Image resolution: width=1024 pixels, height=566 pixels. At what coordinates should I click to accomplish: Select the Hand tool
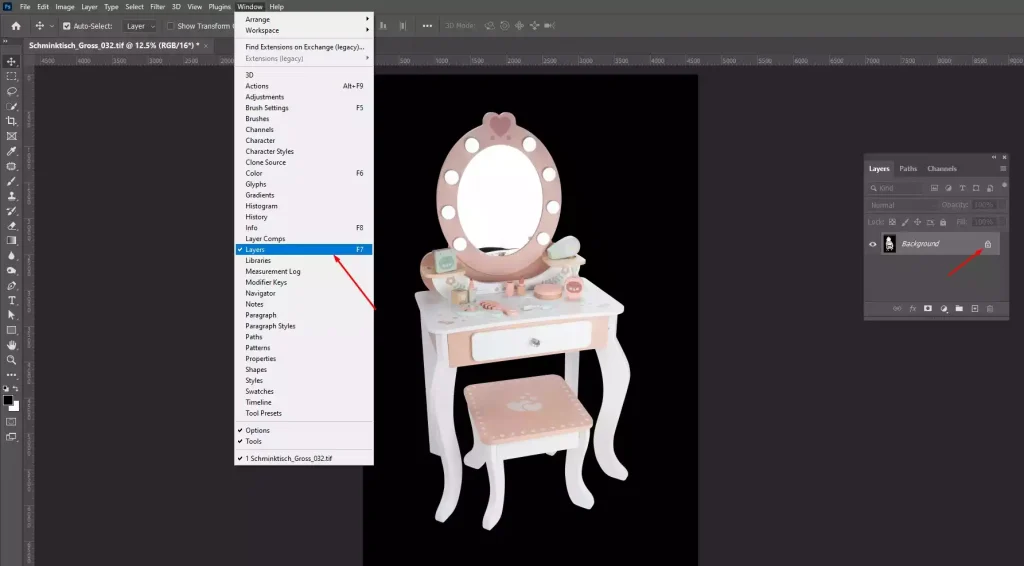click(x=11, y=345)
